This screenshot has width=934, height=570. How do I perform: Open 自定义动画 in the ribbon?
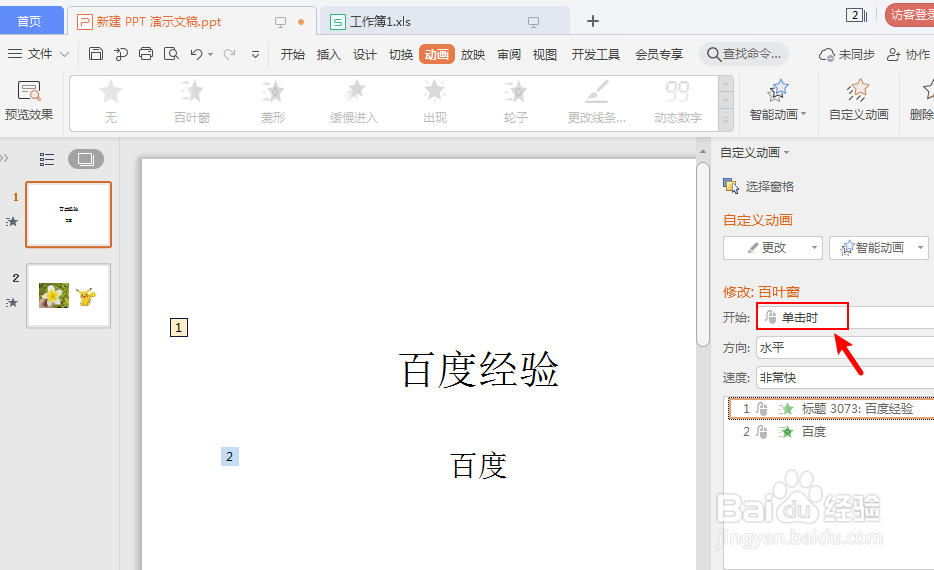point(859,101)
